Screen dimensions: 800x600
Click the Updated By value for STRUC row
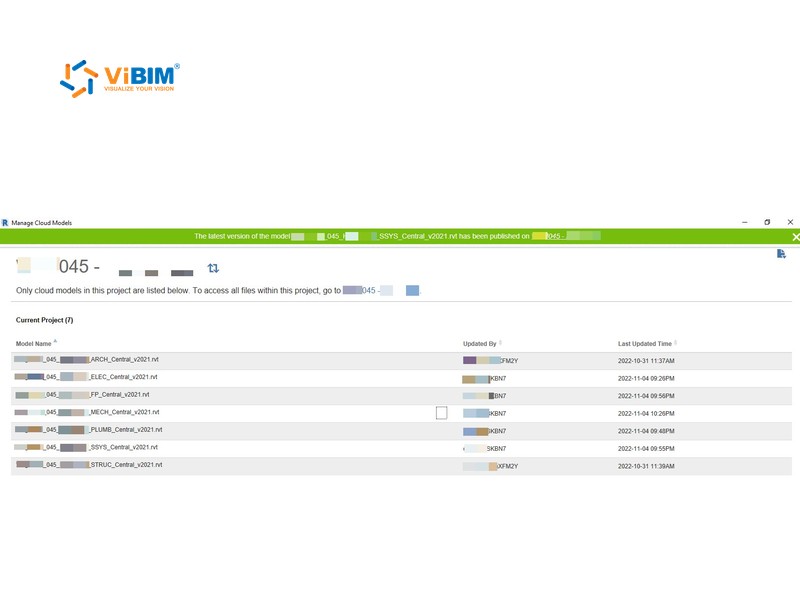(490, 466)
